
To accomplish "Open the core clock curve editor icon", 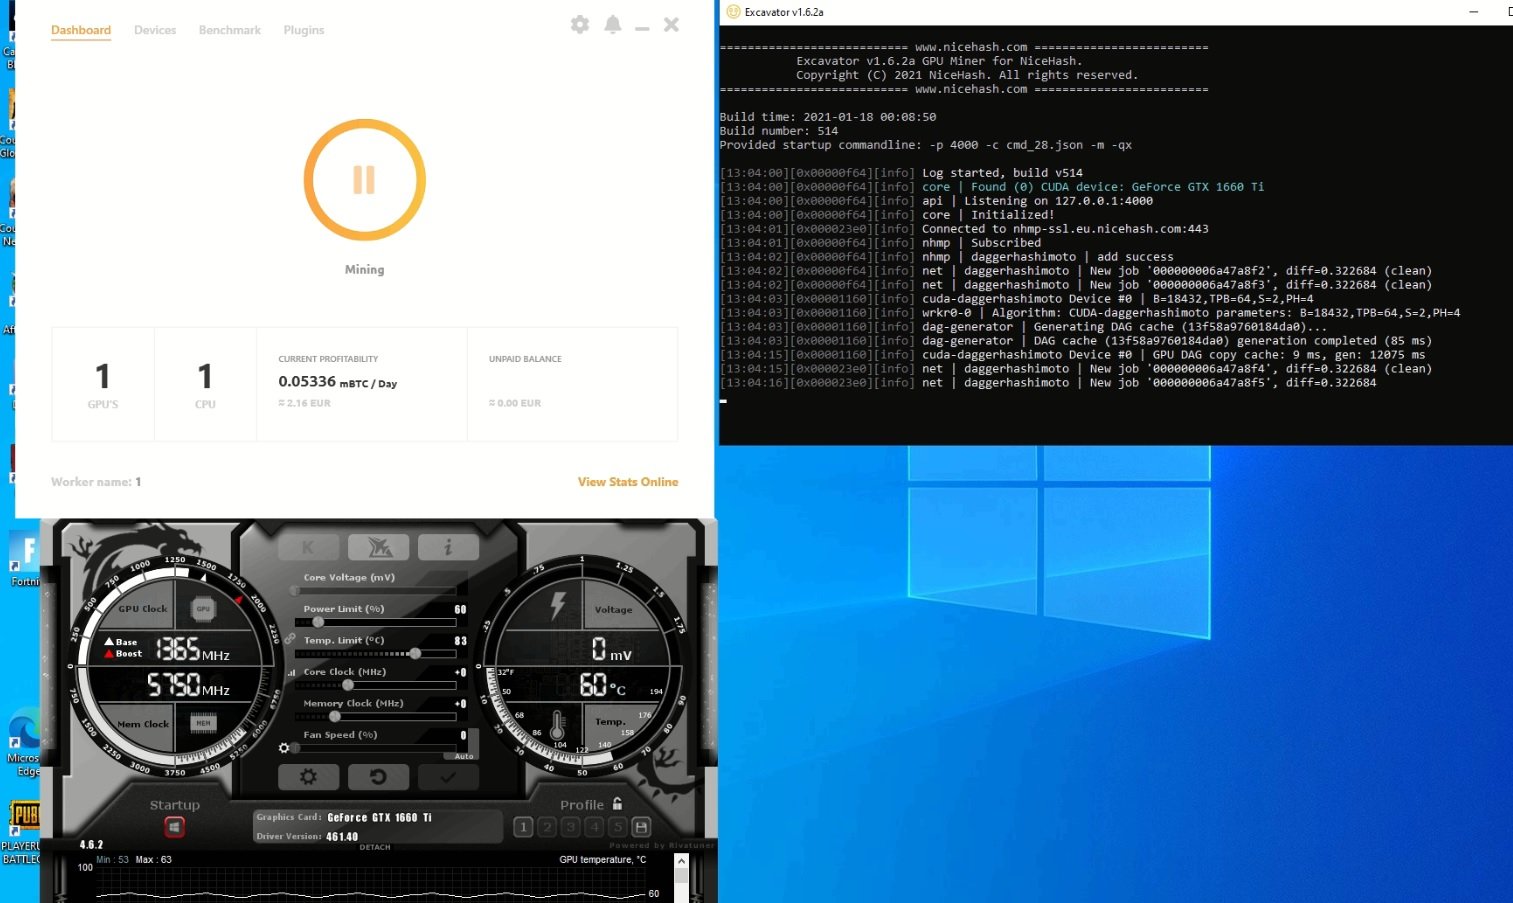I will (291, 673).
